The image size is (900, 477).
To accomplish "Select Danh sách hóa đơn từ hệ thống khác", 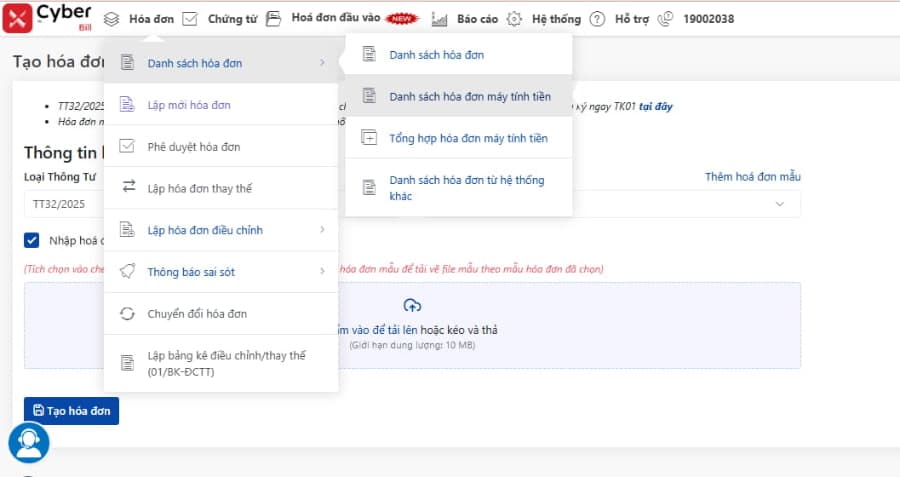I will pyautogui.click(x=459, y=188).
